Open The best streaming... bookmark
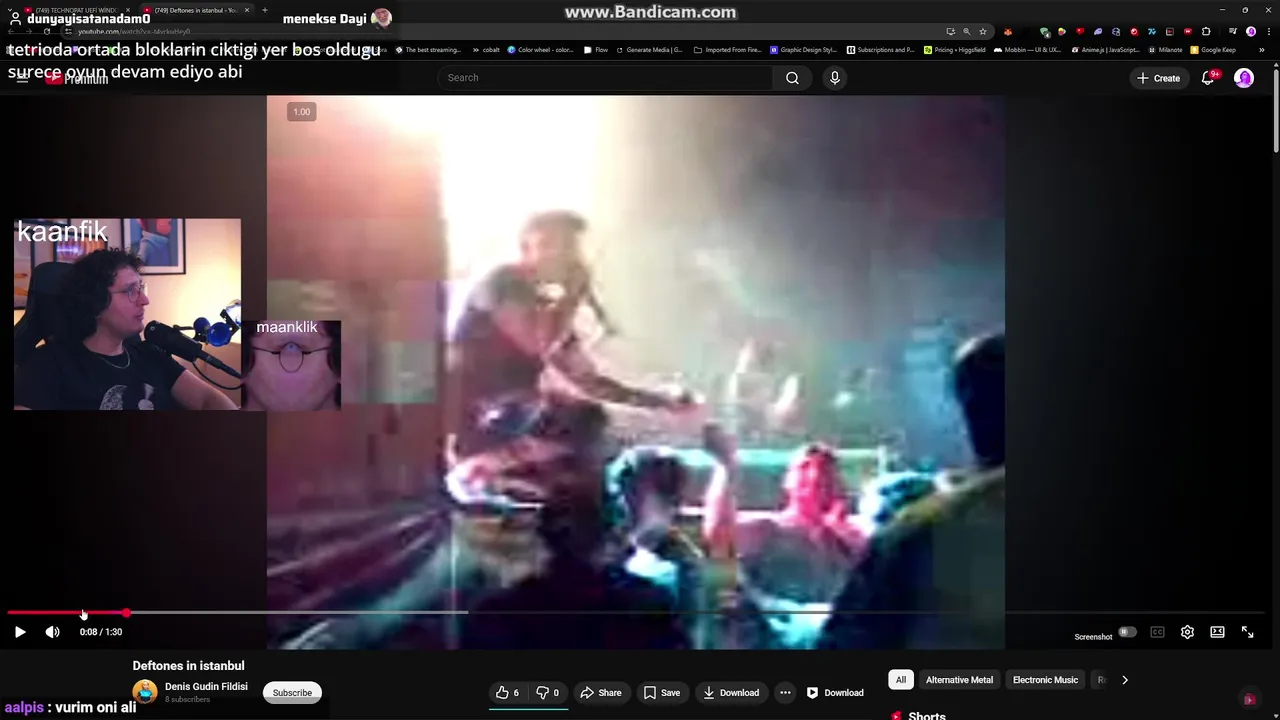Viewport: 1280px width, 720px height. click(428, 49)
